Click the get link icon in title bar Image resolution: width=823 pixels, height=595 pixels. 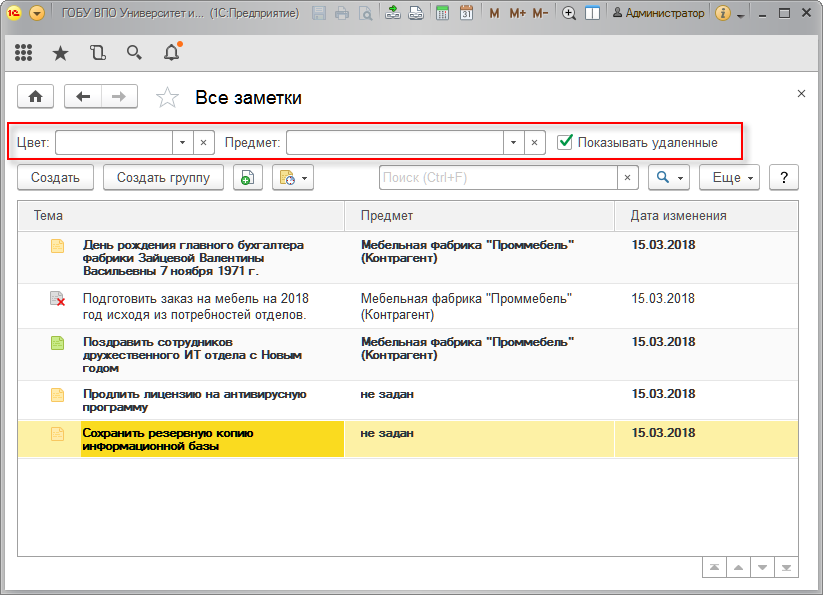(393, 13)
